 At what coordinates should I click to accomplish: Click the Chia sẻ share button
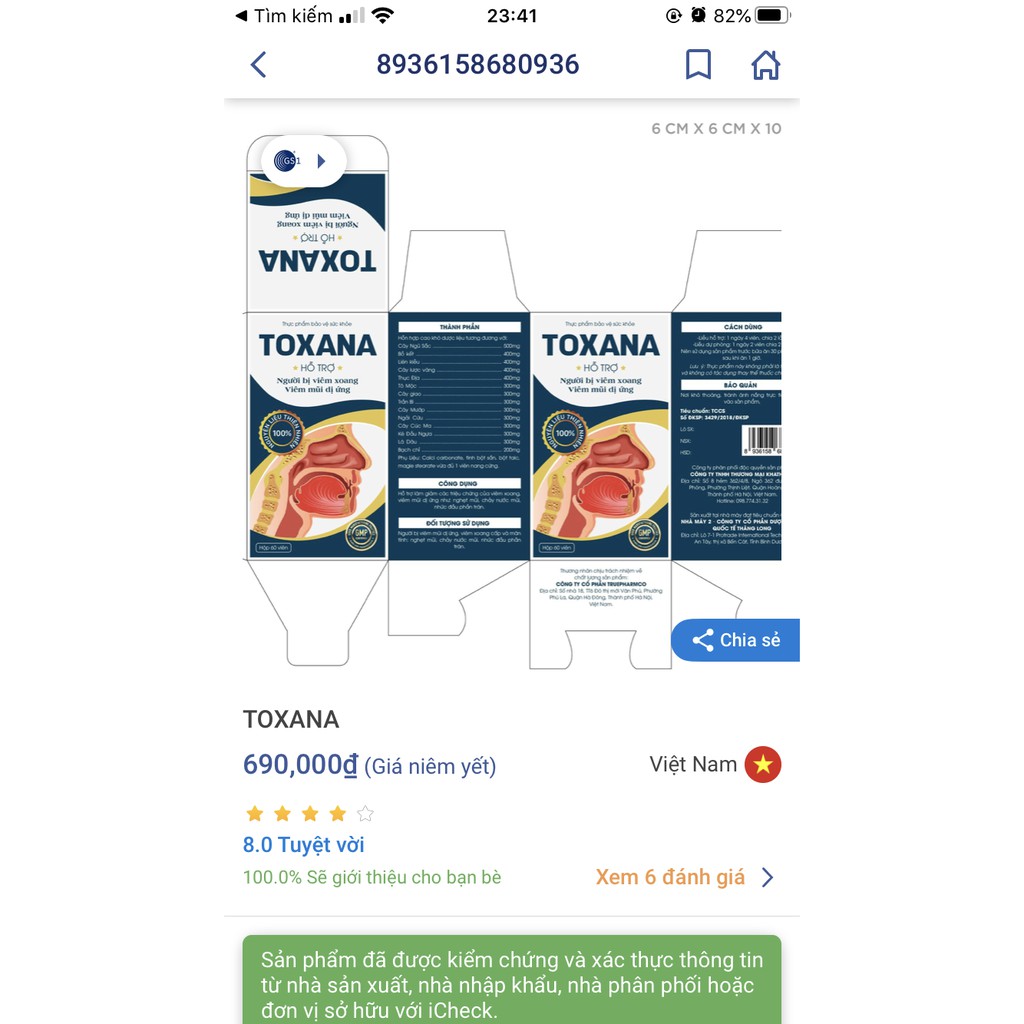735,640
